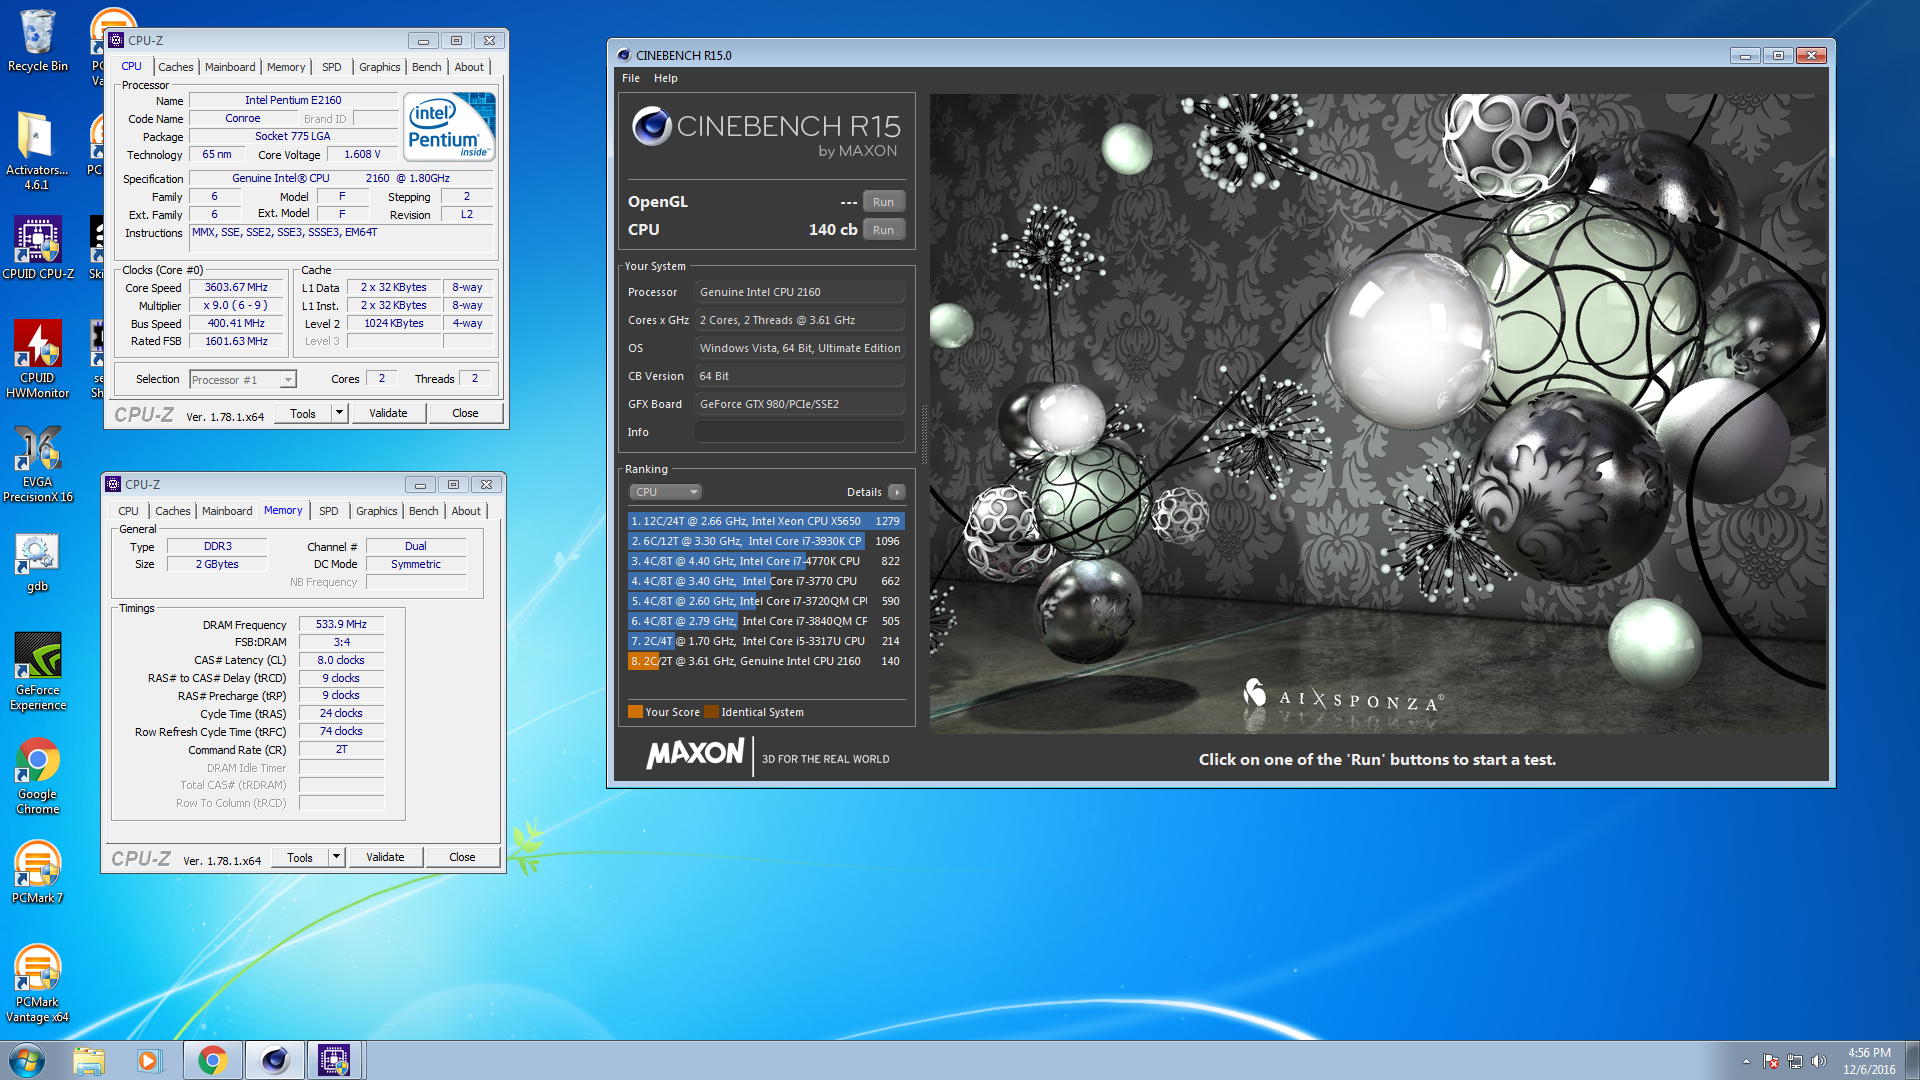
Task: Click Validate in upper CPU-Z window
Action: tap(388, 413)
